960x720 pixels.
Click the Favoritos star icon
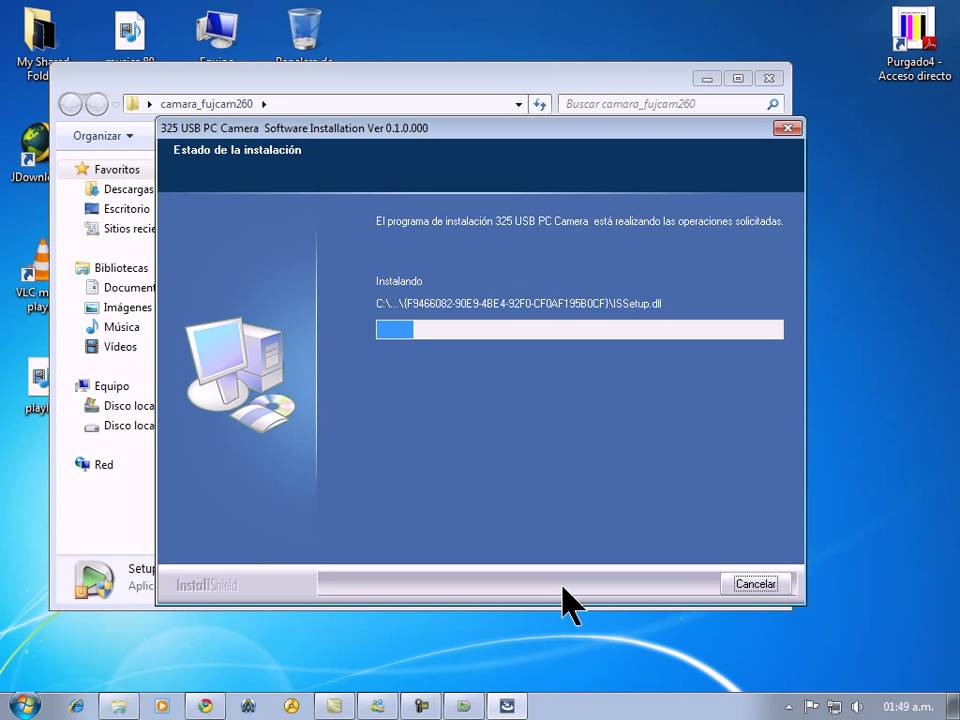82,169
